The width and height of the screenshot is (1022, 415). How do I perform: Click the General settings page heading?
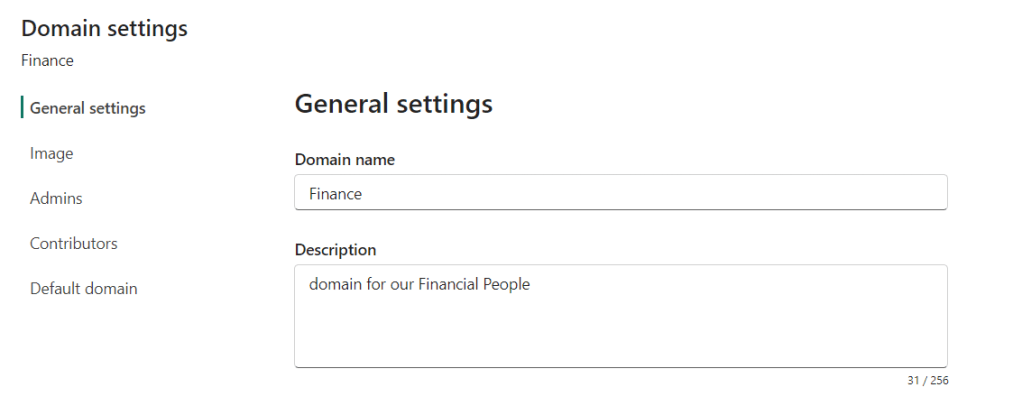point(393,103)
